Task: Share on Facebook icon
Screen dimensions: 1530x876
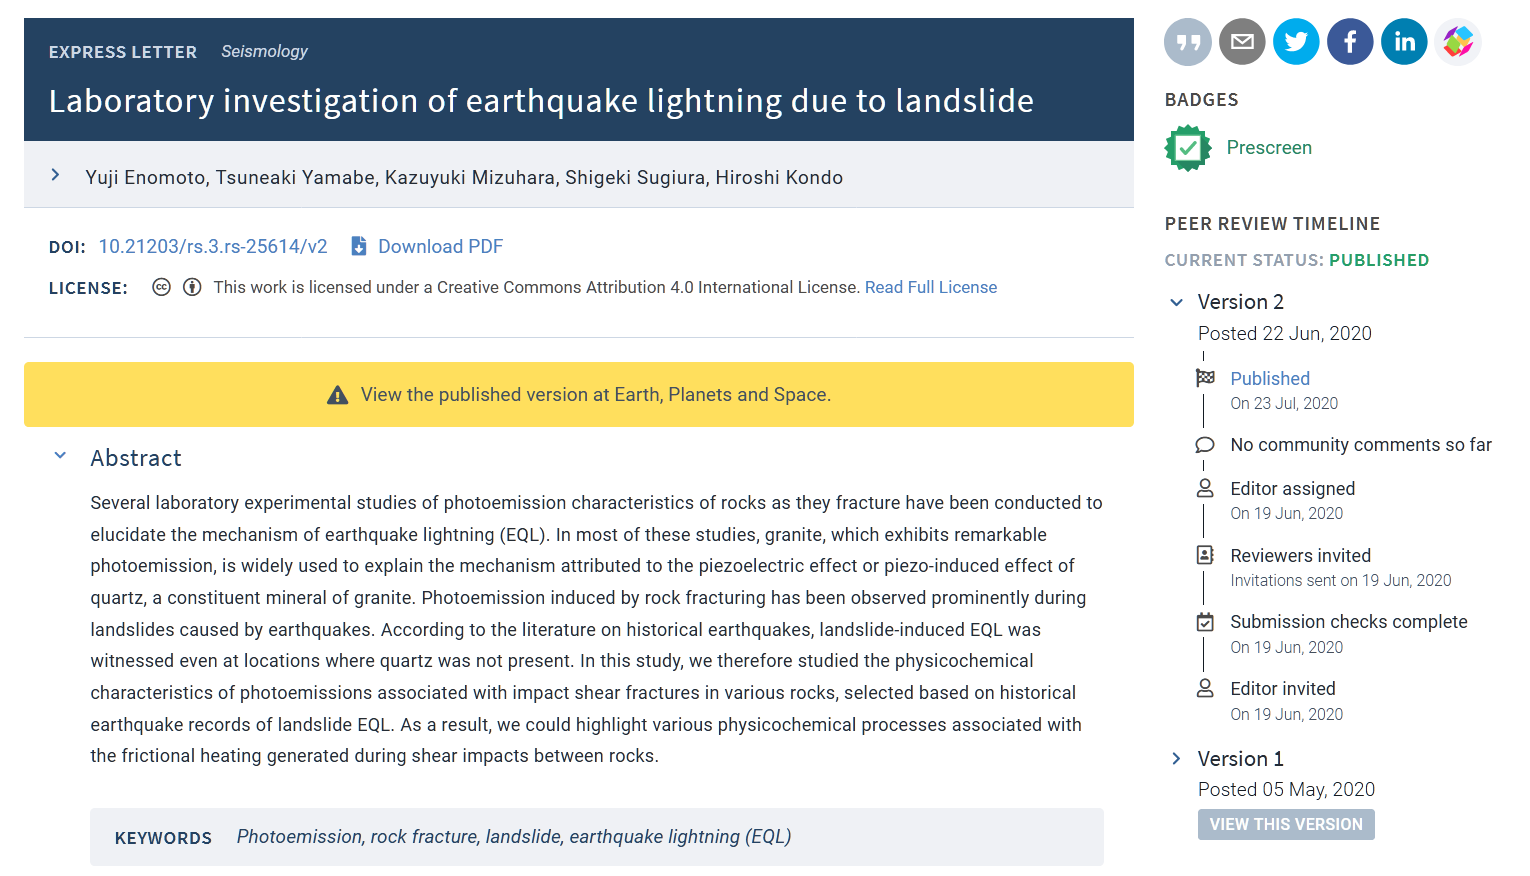Action: tap(1350, 42)
